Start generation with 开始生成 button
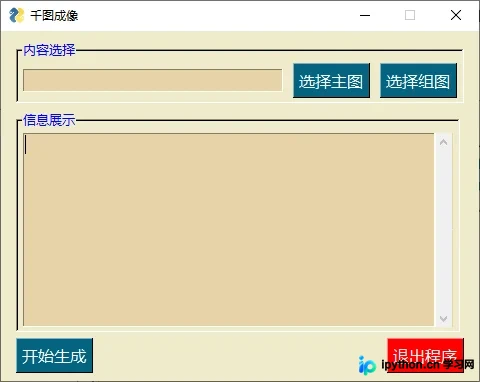The height and width of the screenshot is (382, 480). [54, 355]
